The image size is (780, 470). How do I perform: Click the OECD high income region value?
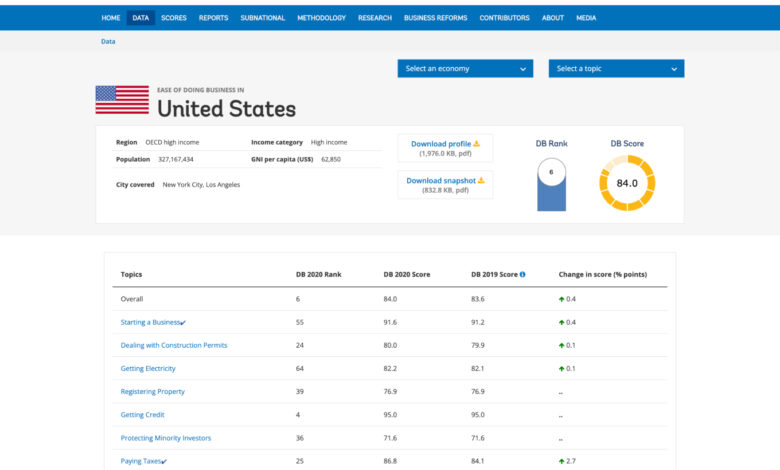pos(172,142)
